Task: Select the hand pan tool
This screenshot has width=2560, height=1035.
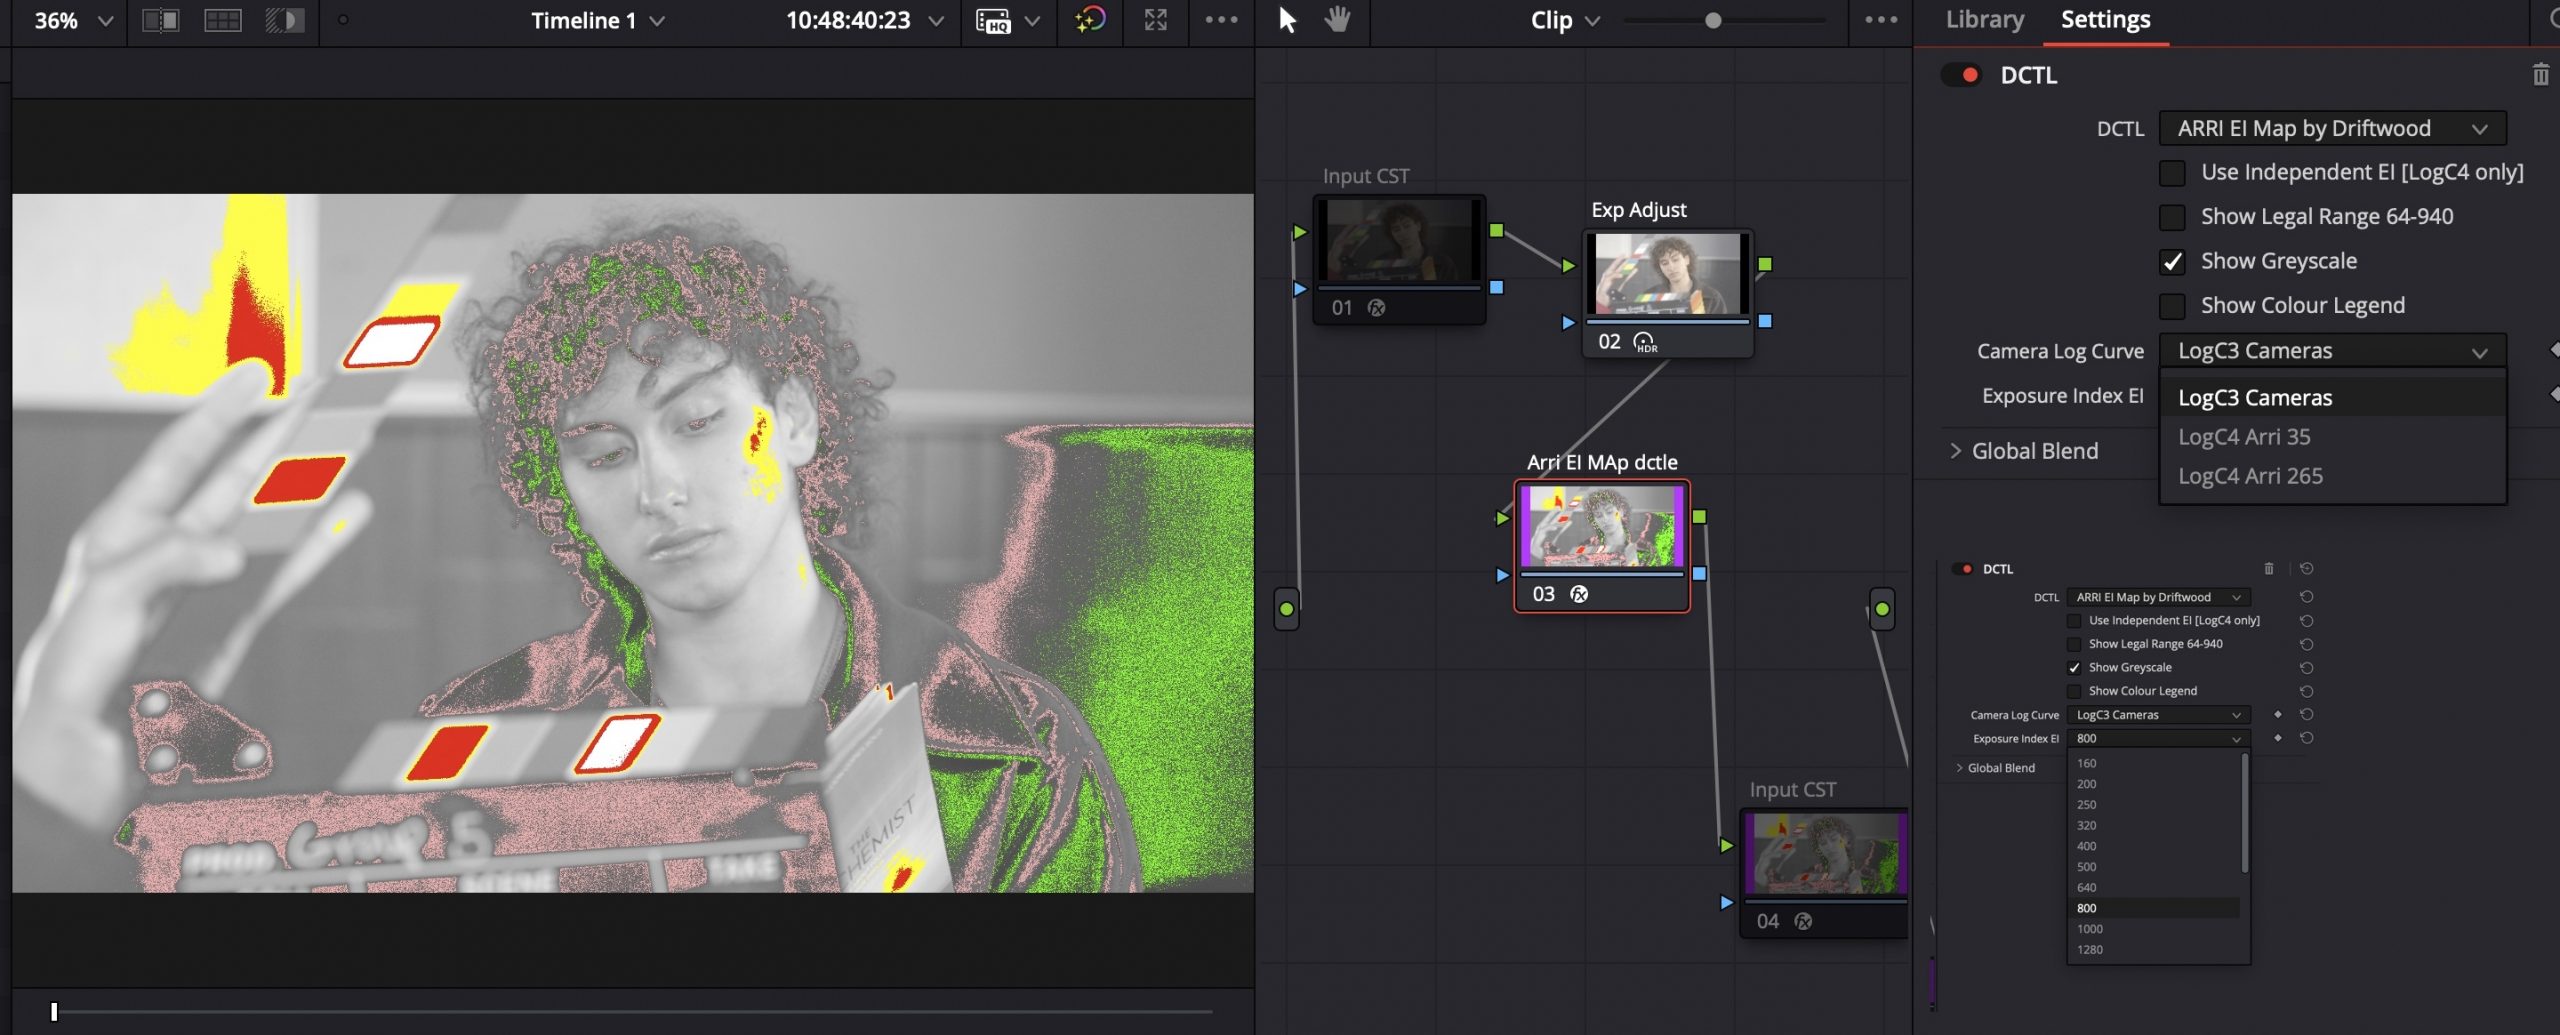Action: coord(1340,20)
